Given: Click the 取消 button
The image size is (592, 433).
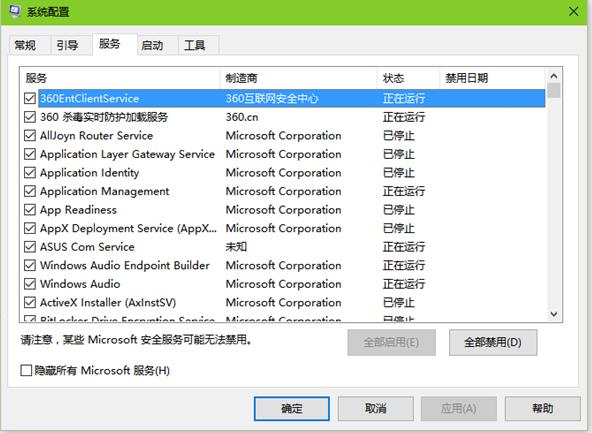Looking at the screenshot, I should click(x=375, y=408).
